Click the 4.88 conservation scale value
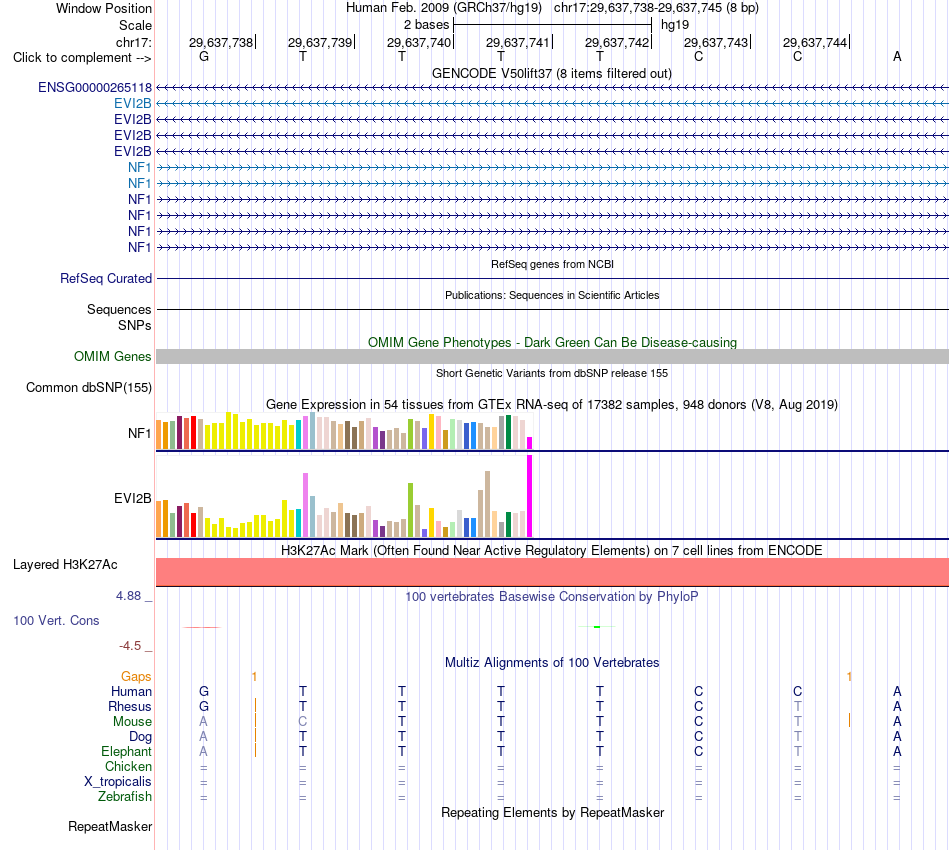Viewport: 950px width, 850px height. click(x=128, y=596)
